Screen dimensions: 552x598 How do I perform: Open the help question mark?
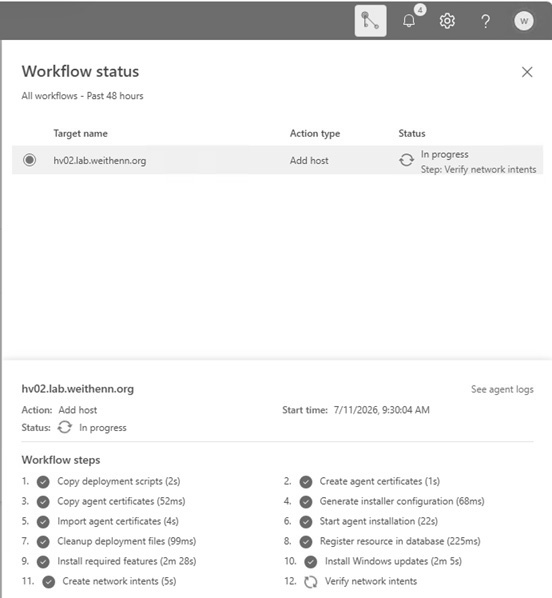(485, 21)
